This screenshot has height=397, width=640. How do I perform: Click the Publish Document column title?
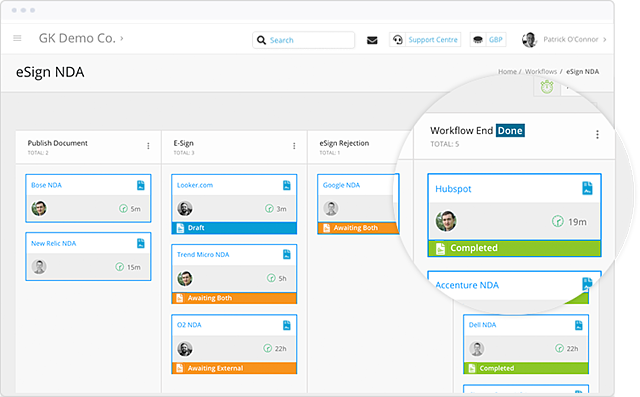coord(58,143)
